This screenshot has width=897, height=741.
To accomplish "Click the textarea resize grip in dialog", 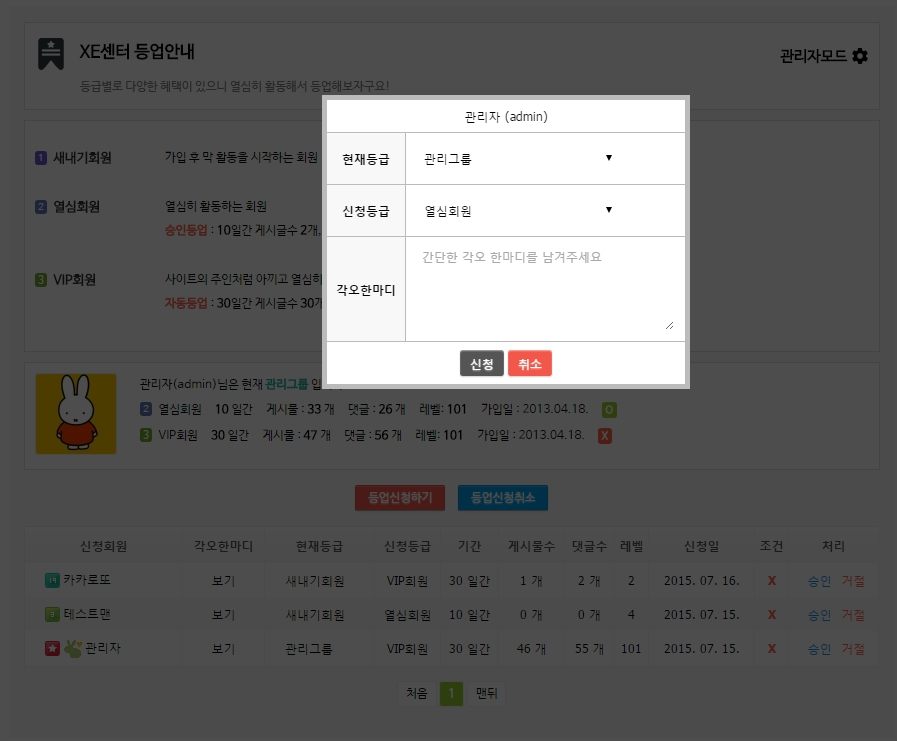I will pyautogui.click(x=669, y=326).
